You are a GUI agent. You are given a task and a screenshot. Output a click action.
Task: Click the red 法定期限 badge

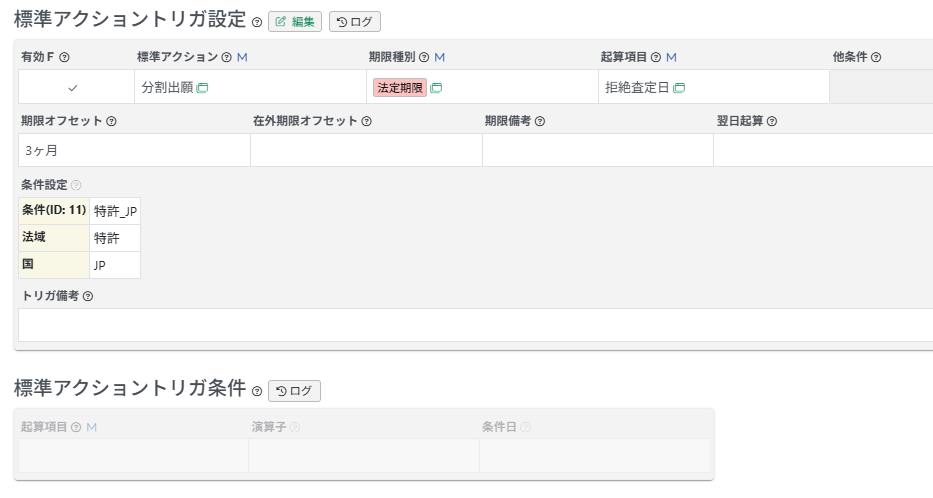coord(400,88)
